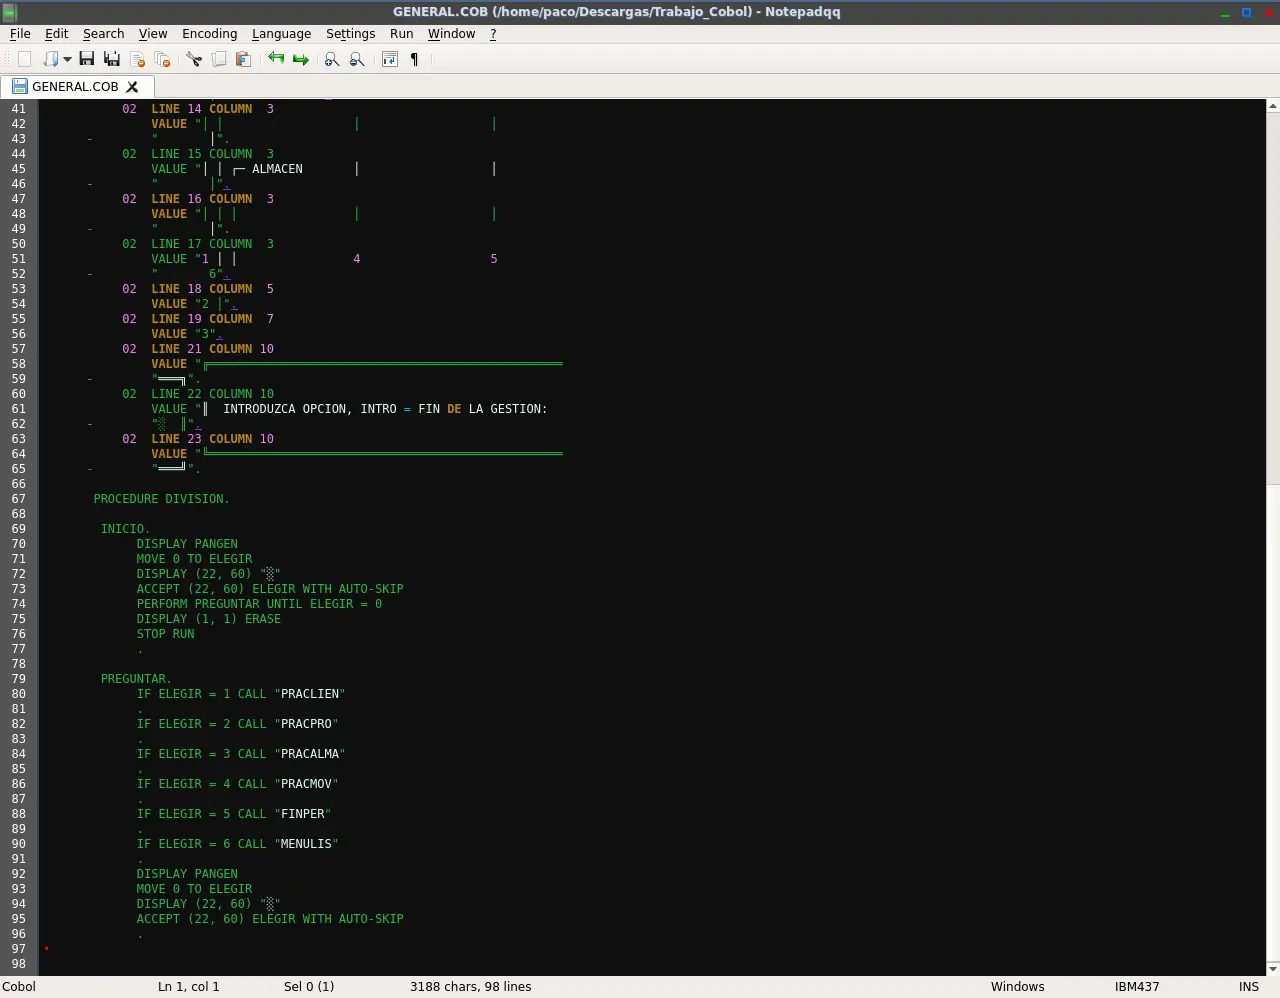Close the GENERAL.COB tab
The width and height of the screenshot is (1280, 998).
(x=132, y=87)
